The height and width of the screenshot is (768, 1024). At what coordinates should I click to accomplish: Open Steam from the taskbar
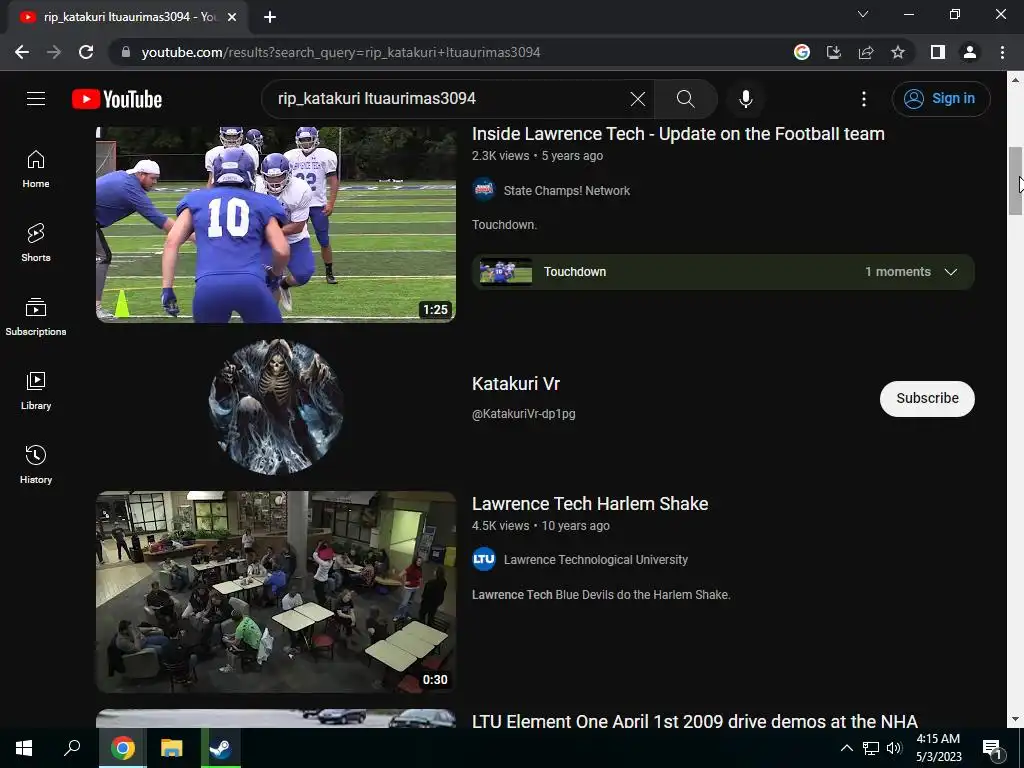221,748
